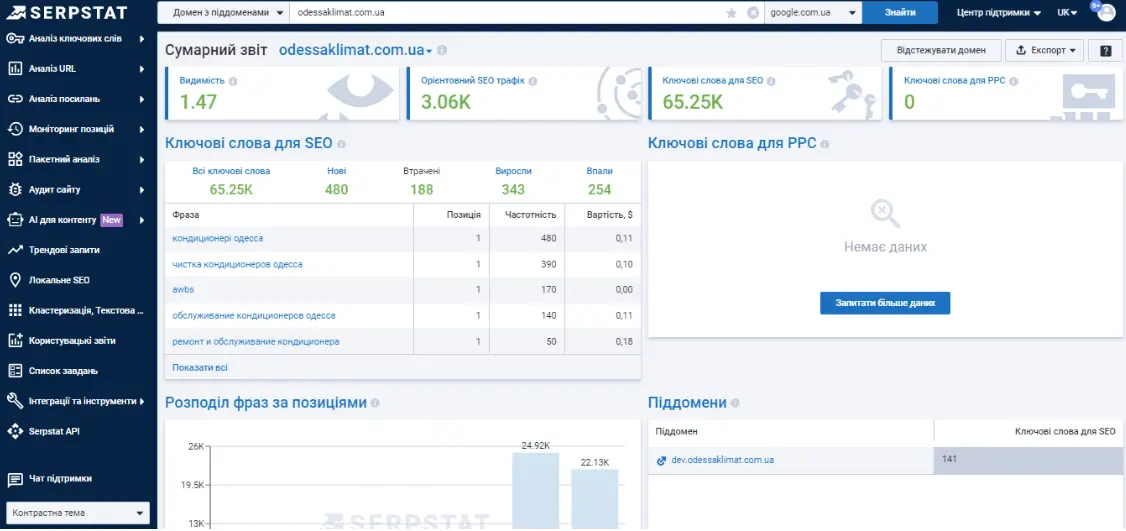The width and height of the screenshot is (1126, 531).
Task: Expand the Експорт dropdown button
Action: coord(1044,51)
